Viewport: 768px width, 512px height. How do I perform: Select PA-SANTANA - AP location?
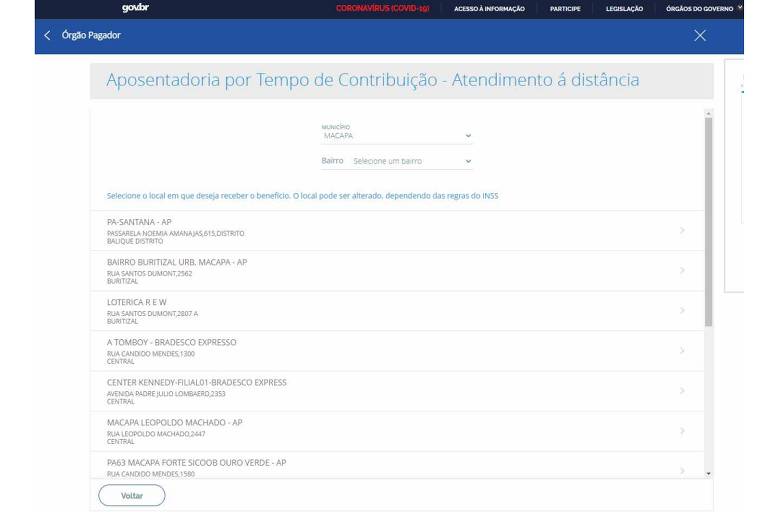[x=397, y=231]
